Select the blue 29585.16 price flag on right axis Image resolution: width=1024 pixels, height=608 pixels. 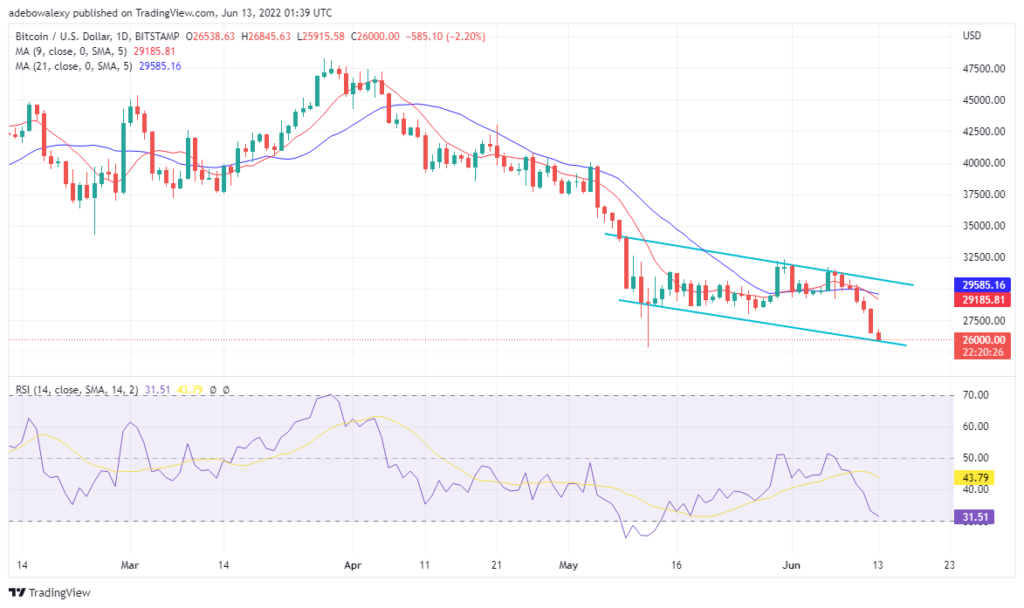pos(982,284)
